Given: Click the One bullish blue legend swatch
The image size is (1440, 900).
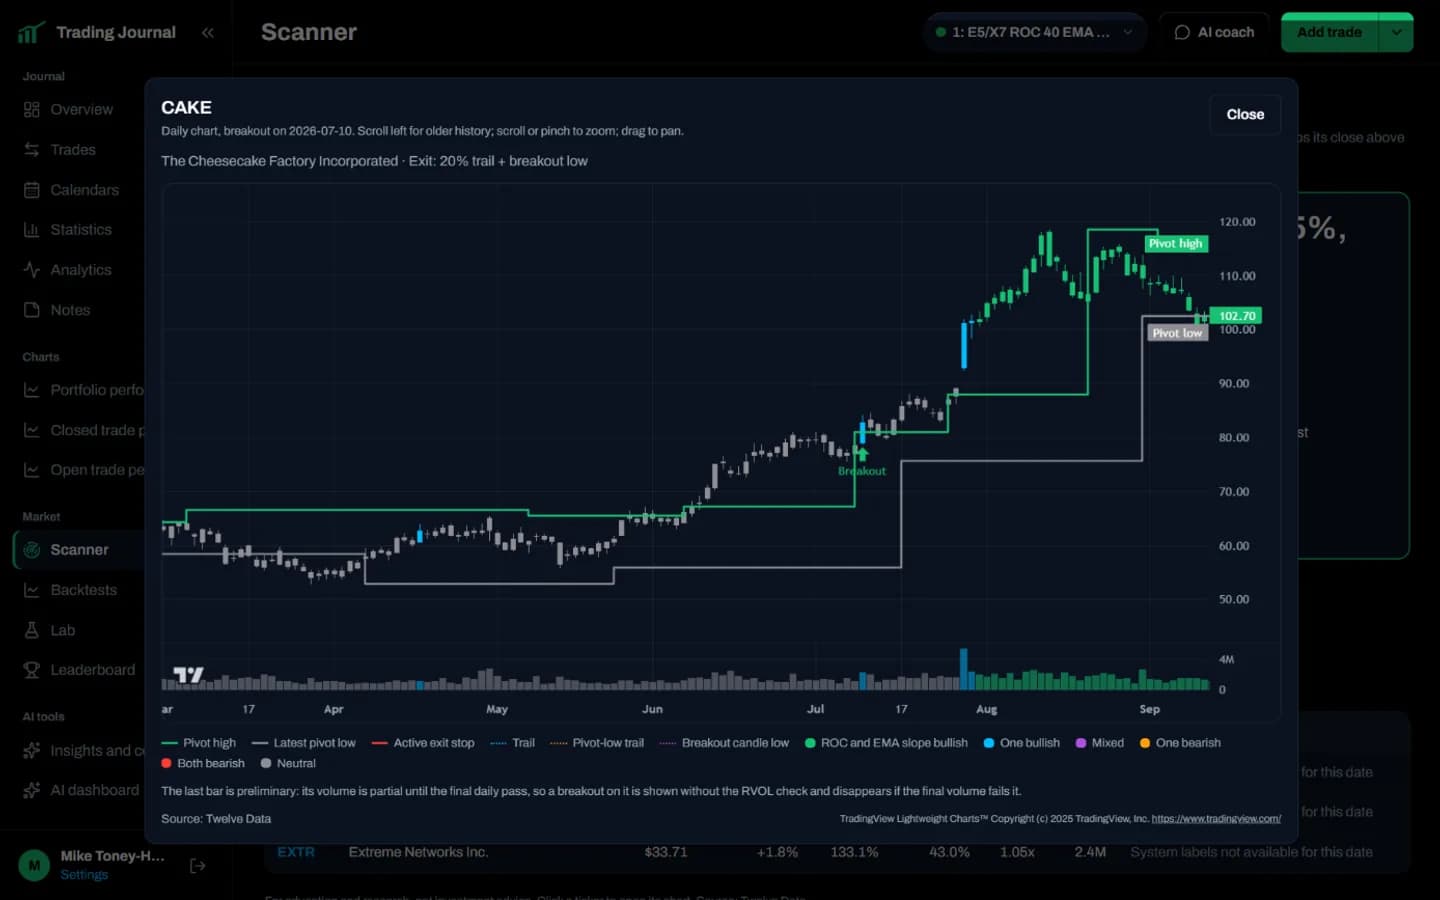Looking at the screenshot, I should point(989,743).
